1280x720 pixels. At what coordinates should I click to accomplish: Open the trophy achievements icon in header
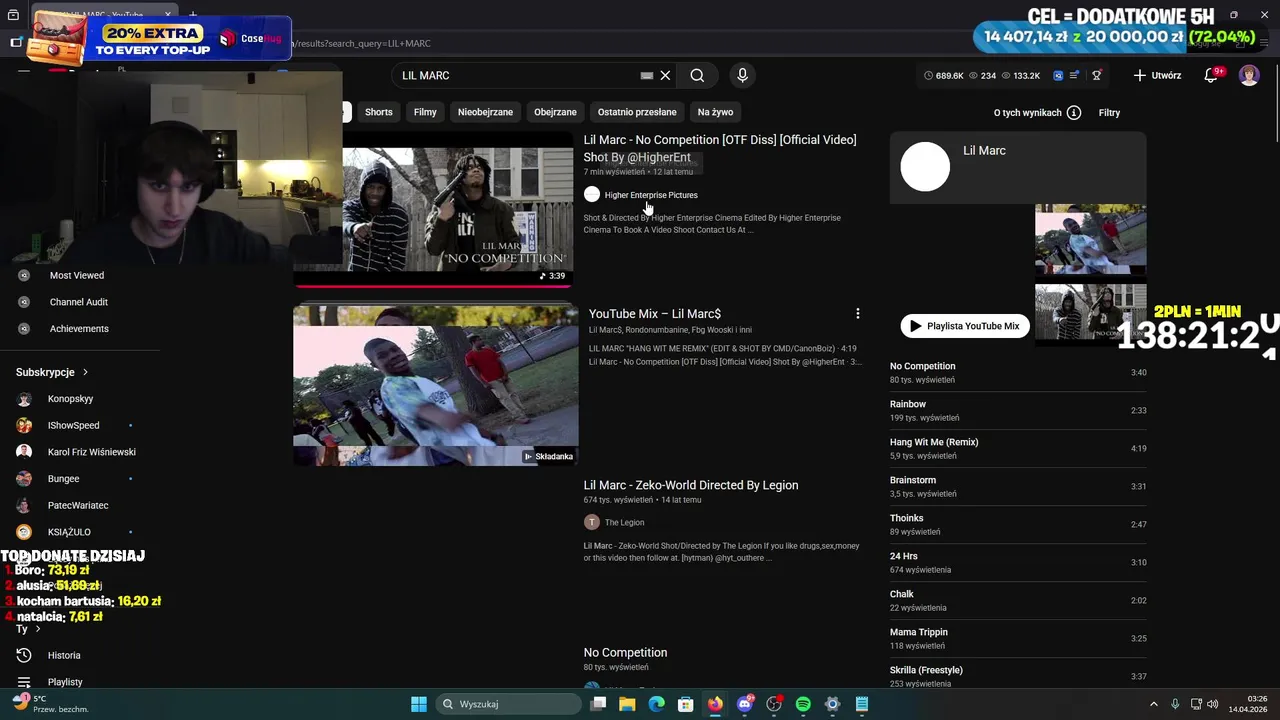click(x=1096, y=75)
